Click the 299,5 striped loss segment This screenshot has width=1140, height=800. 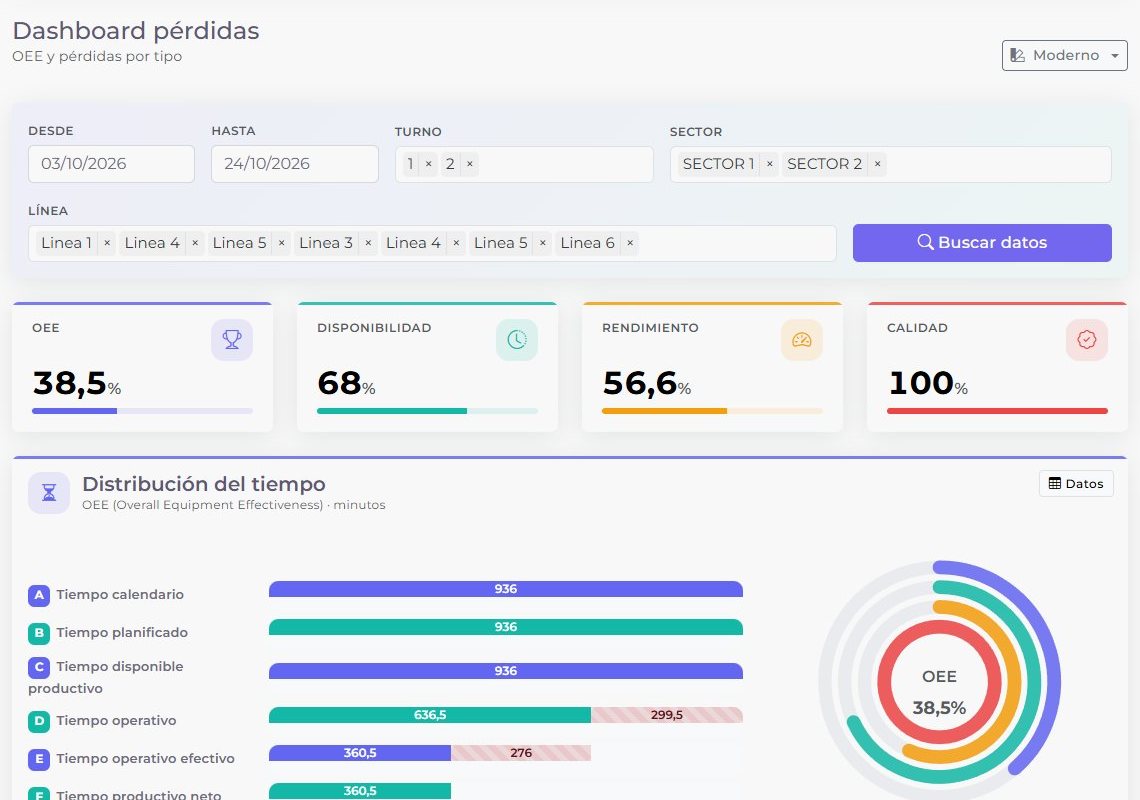click(667, 715)
